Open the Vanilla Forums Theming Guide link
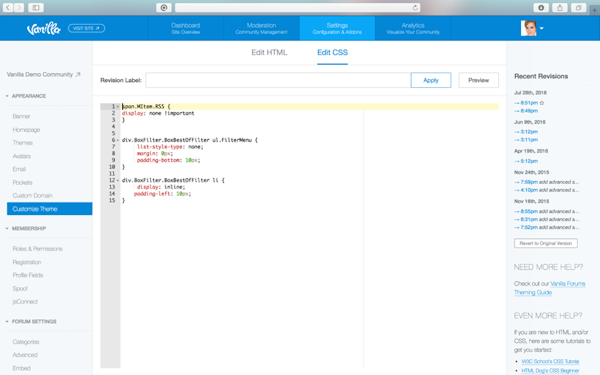The image size is (600, 375). (x=550, y=288)
